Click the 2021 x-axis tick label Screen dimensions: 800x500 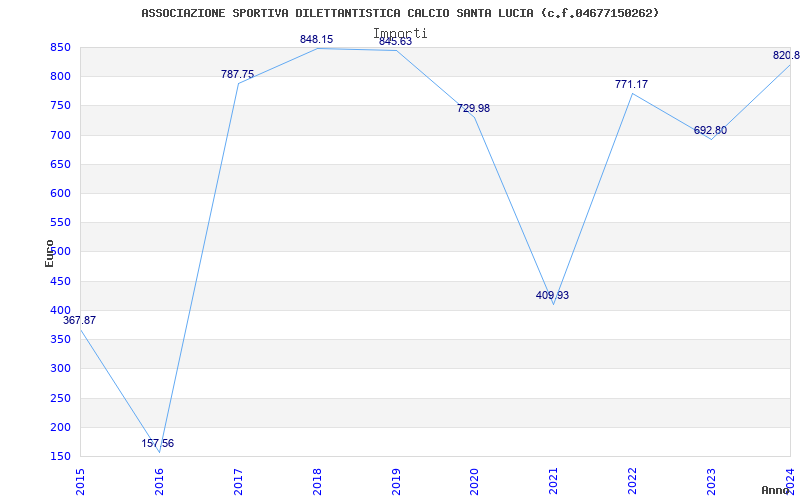tap(554, 482)
